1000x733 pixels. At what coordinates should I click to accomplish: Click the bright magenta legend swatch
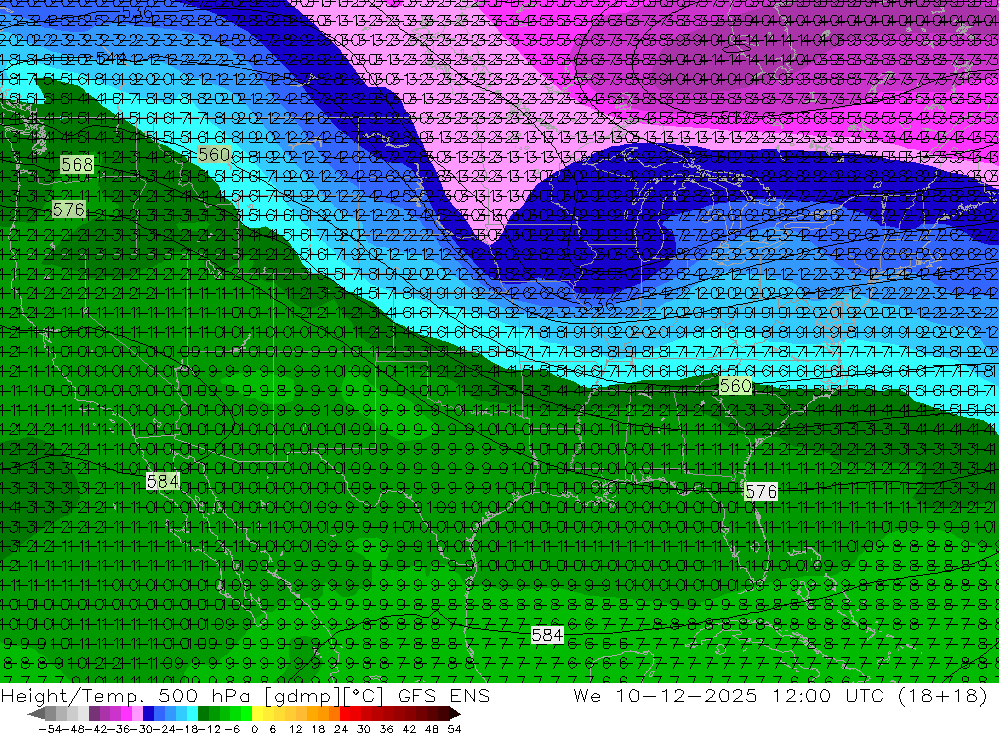pyautogui.click(x=126, y=714)
